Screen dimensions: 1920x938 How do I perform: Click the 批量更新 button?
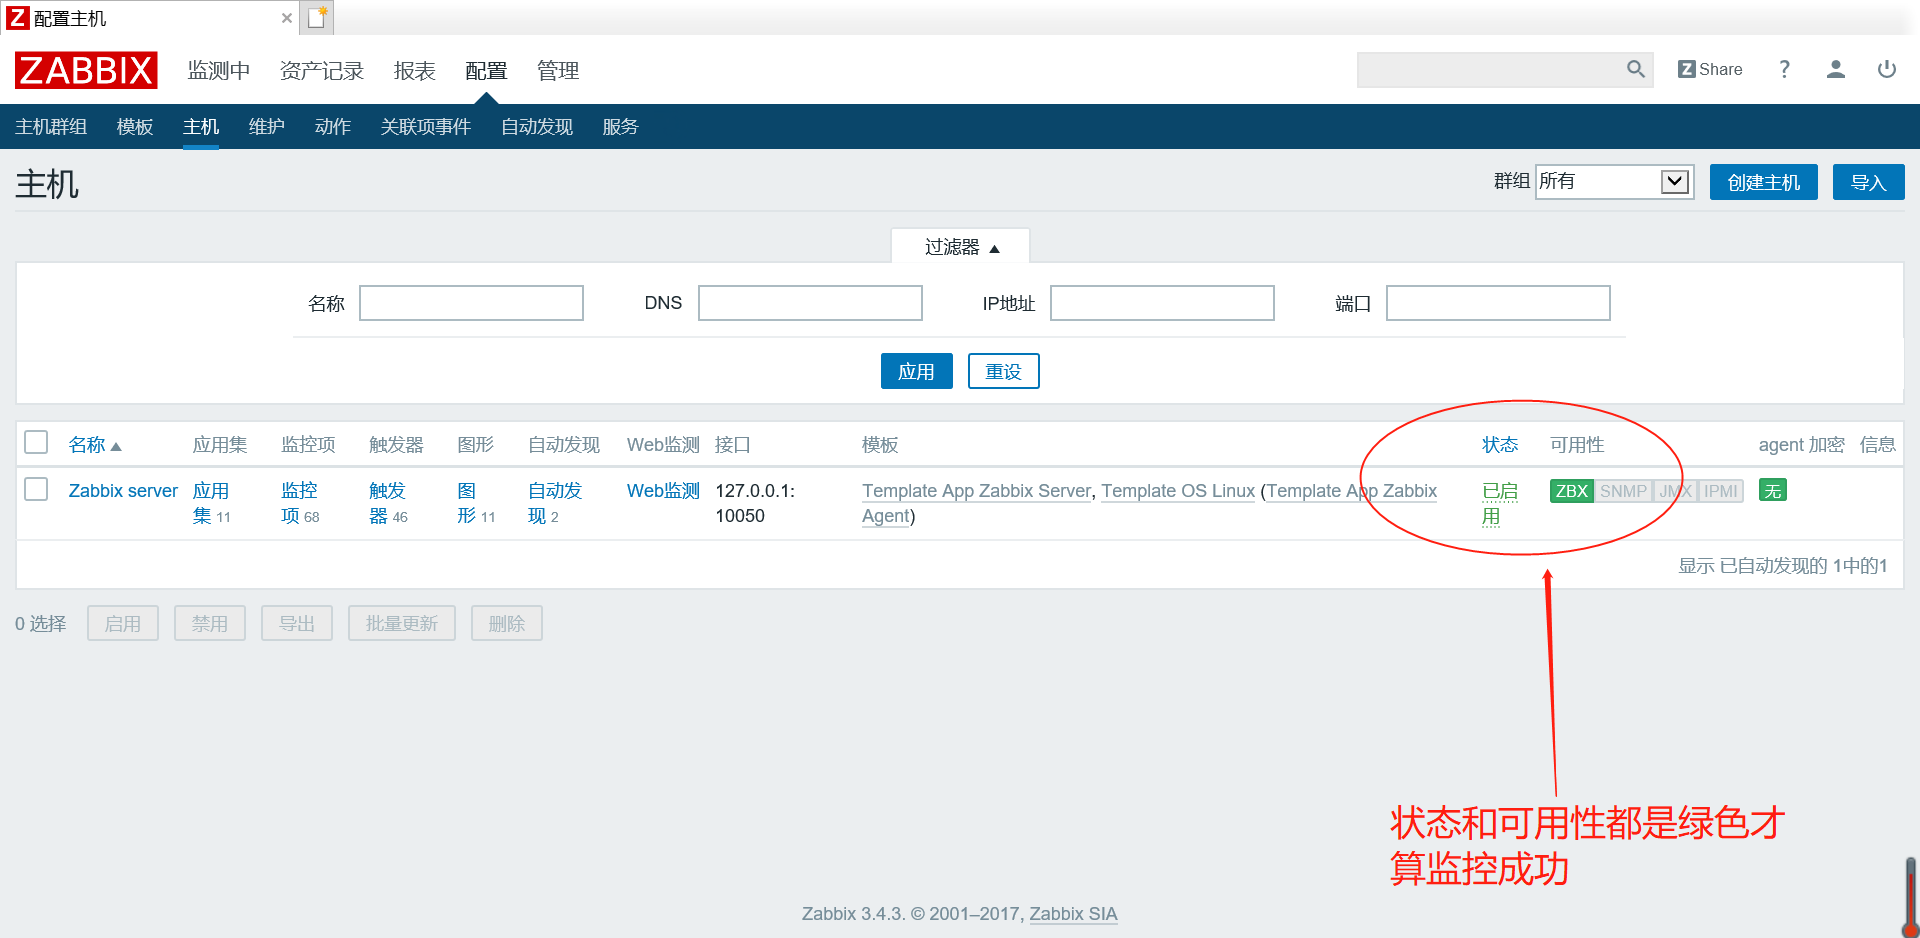[x=402, y=623]
